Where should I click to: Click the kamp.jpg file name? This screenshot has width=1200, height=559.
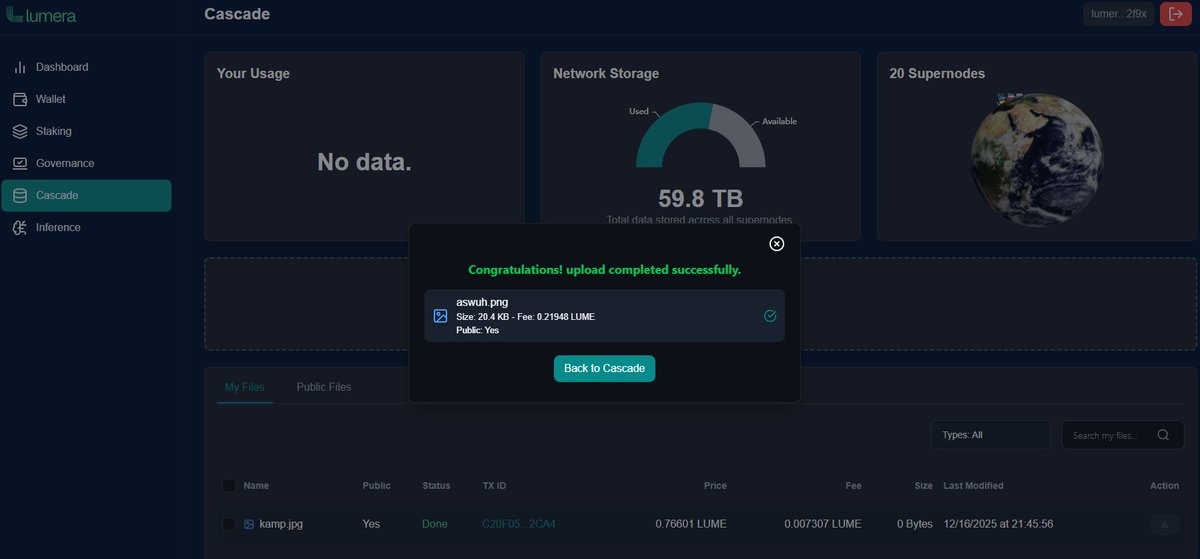click(281, 524)
